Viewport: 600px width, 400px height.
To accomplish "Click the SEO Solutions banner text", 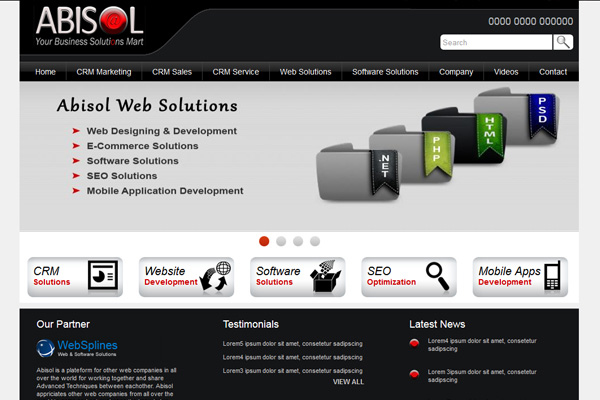I will point(122,176).
